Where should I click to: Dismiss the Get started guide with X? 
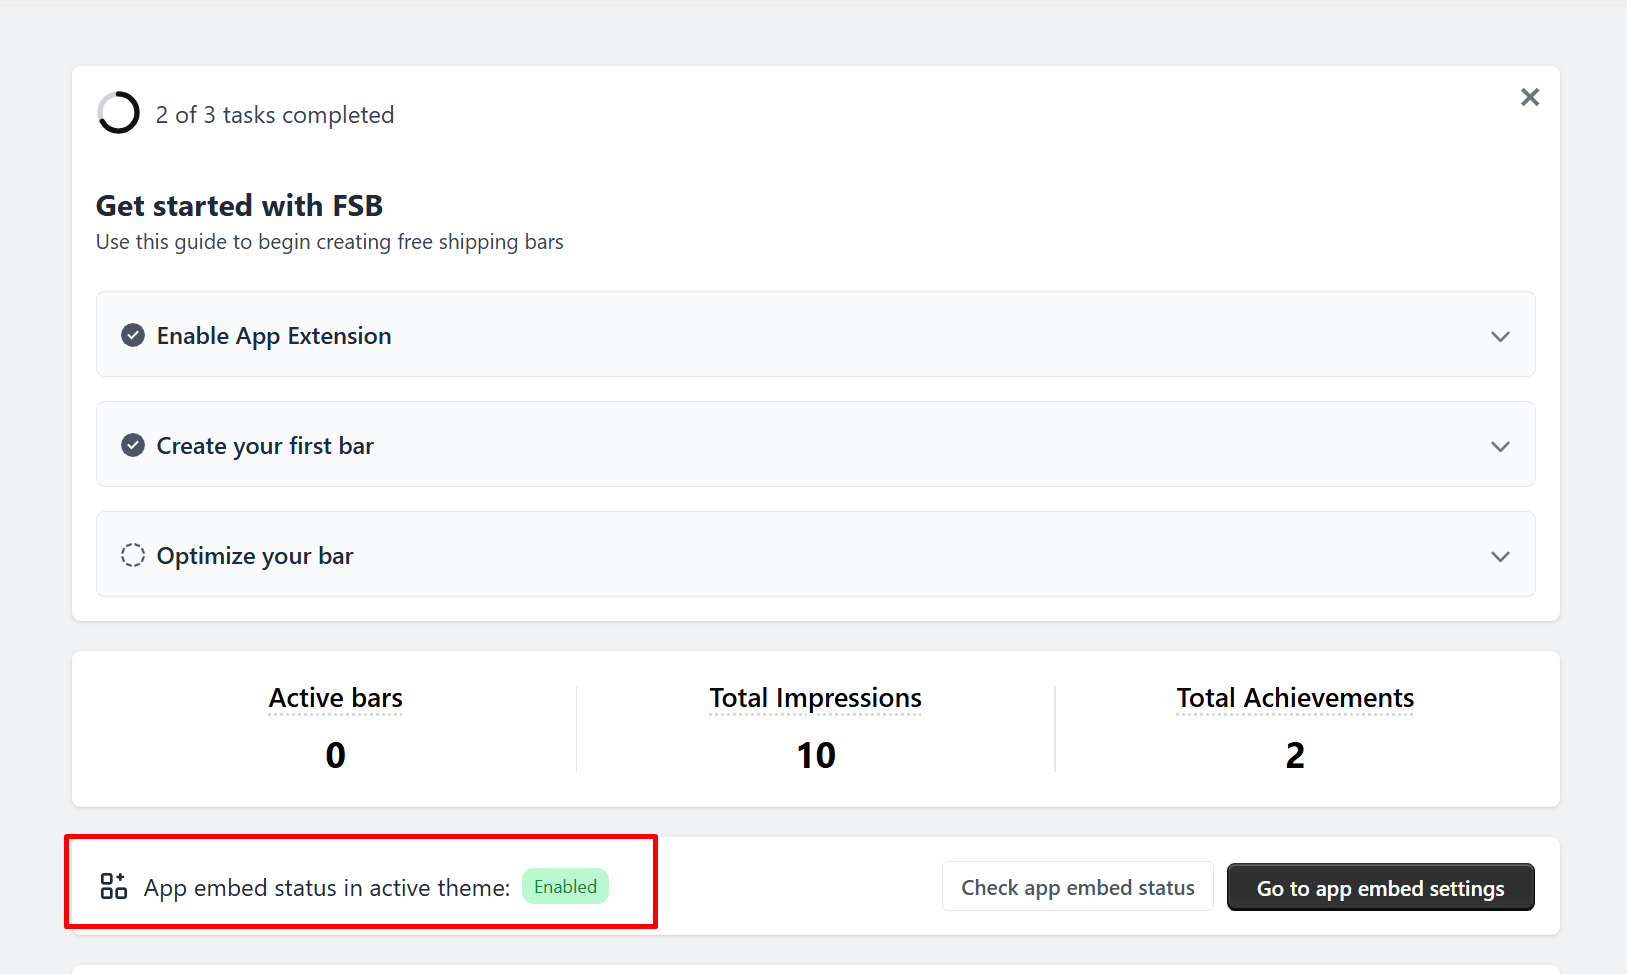(x=1530, y=97)
